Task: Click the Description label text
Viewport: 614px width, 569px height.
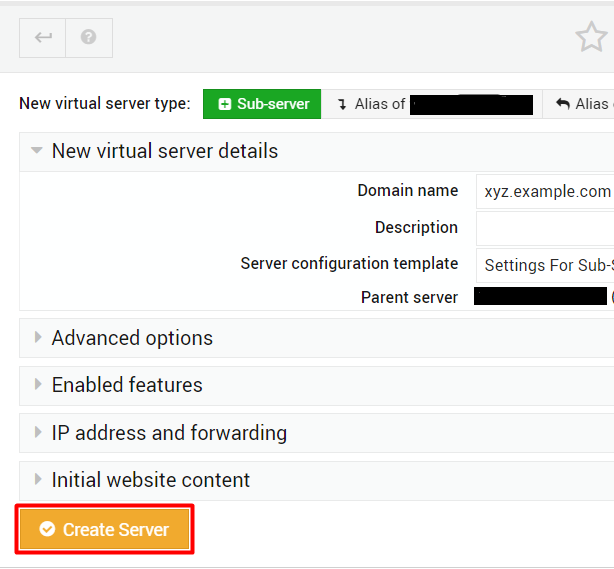Action: (x=416, y=228)
